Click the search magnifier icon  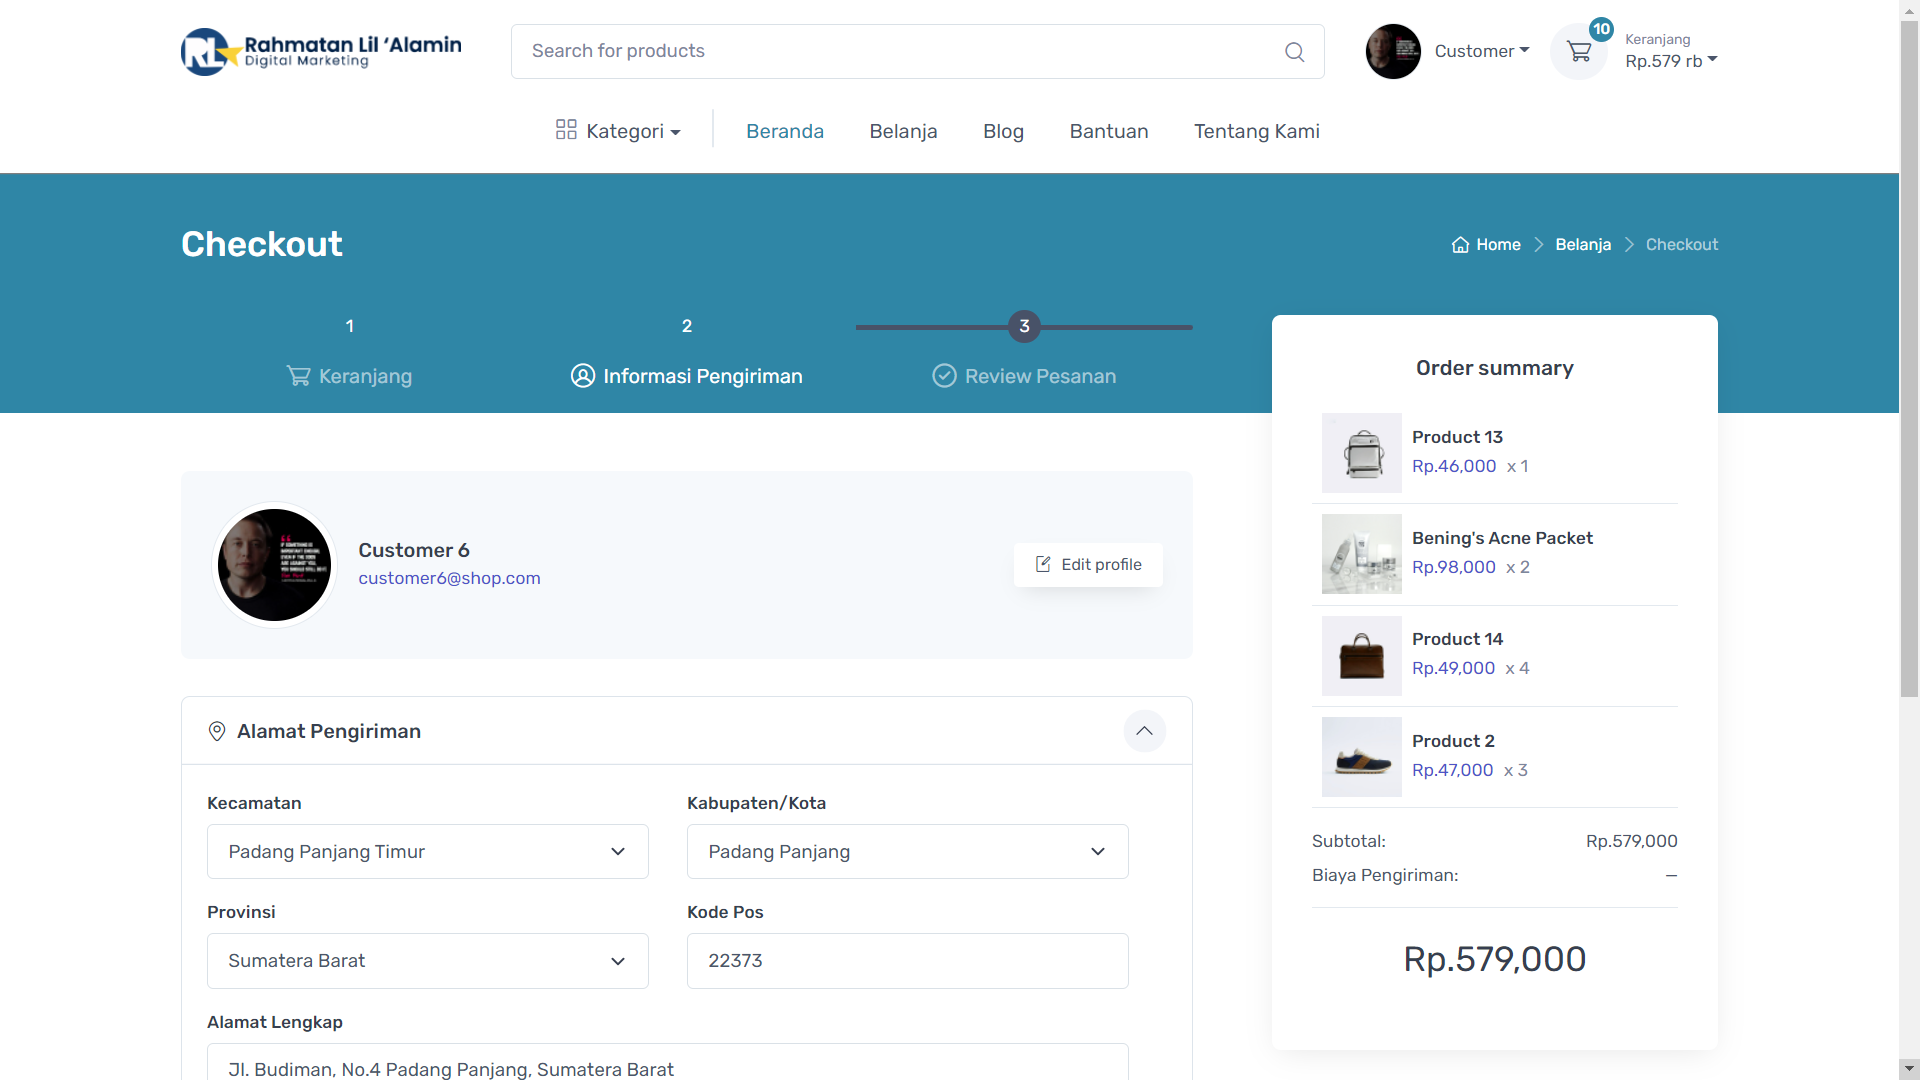click(1294, 52)
